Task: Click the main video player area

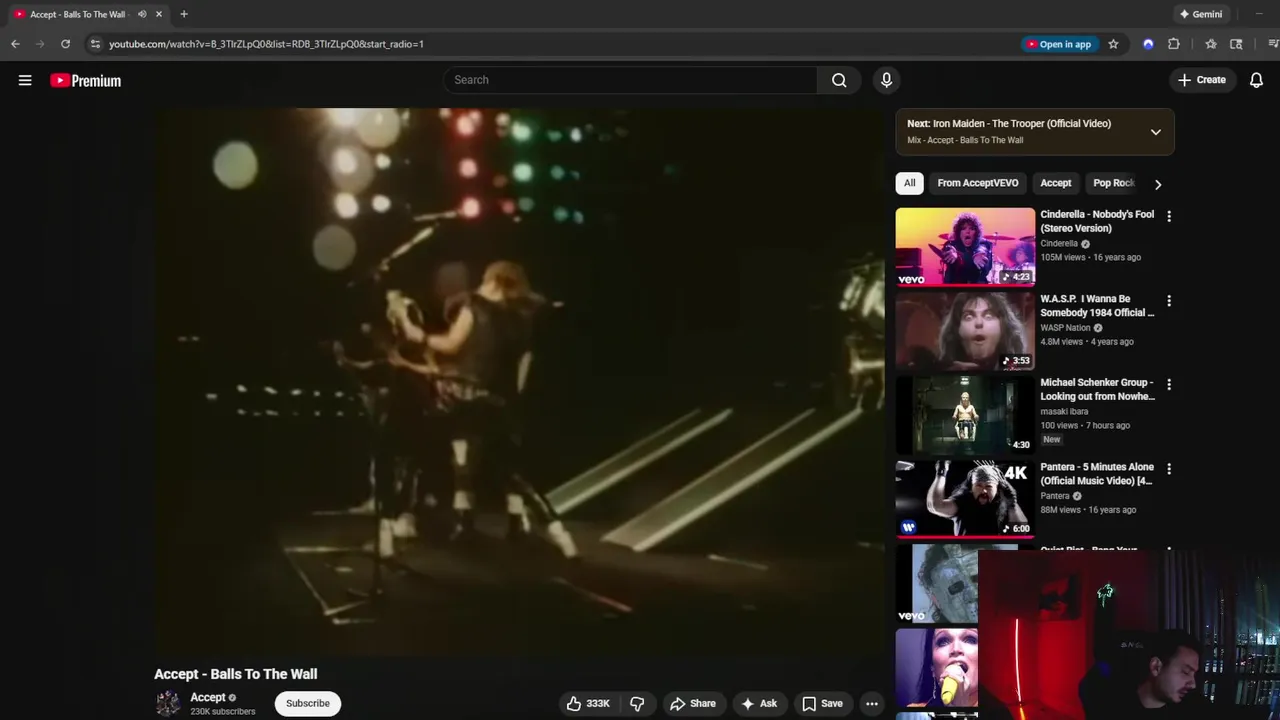Action: point(519,381)
